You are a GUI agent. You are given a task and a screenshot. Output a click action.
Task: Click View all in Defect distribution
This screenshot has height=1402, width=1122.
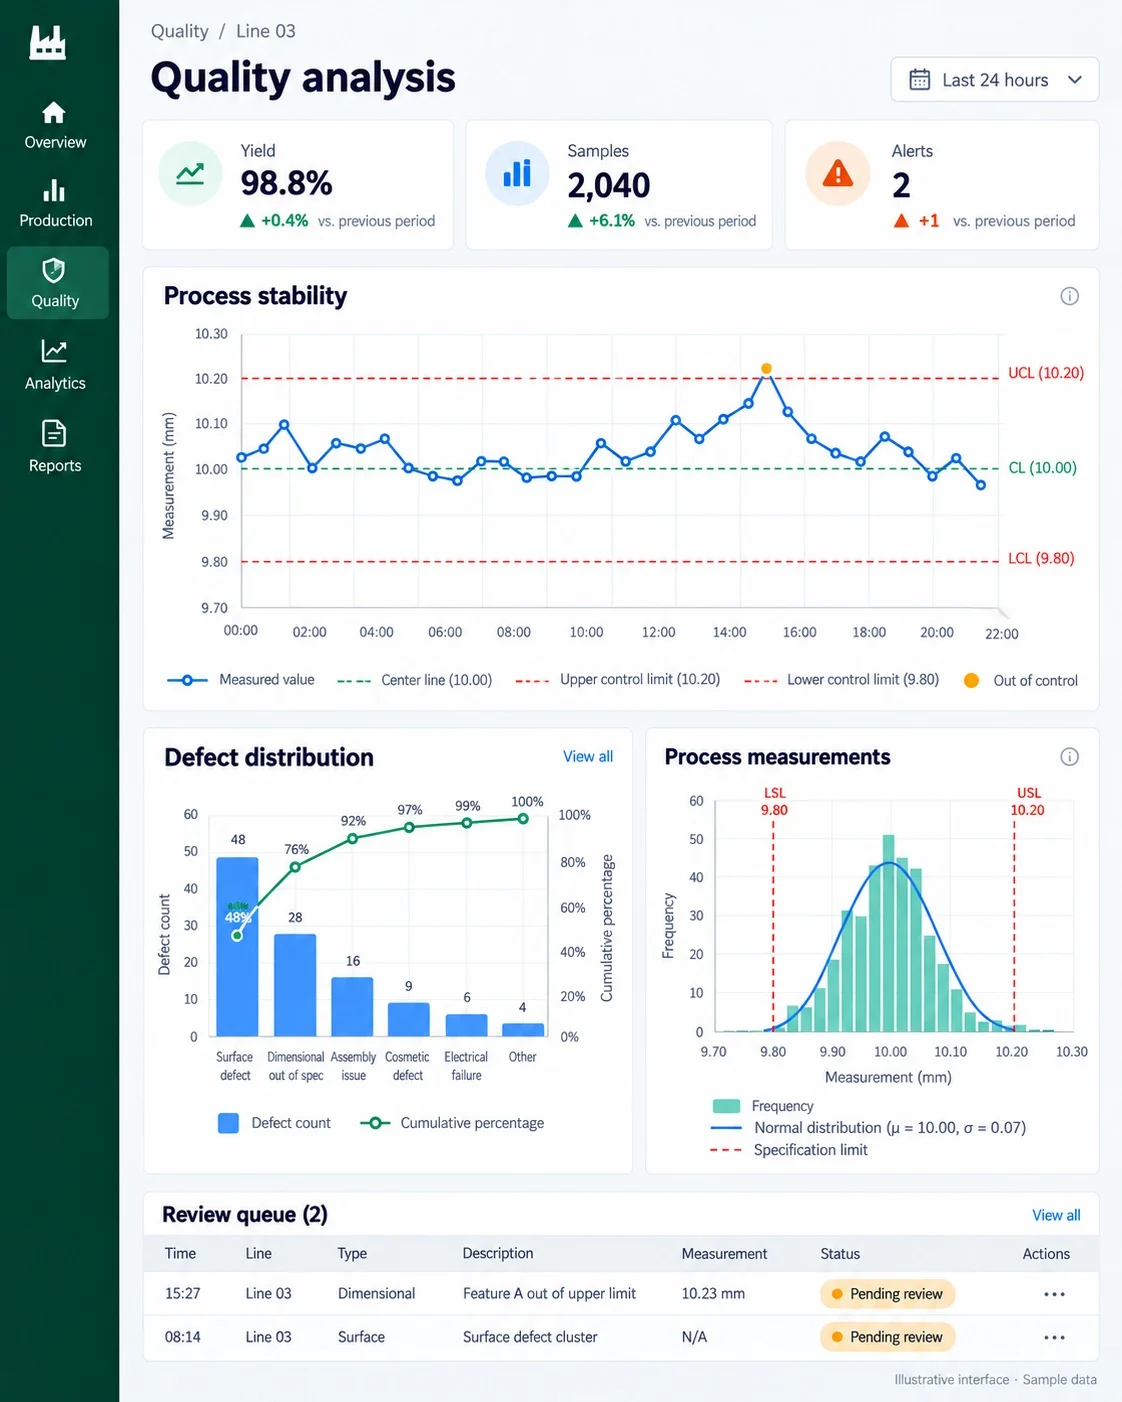click(x=588, y=757)
